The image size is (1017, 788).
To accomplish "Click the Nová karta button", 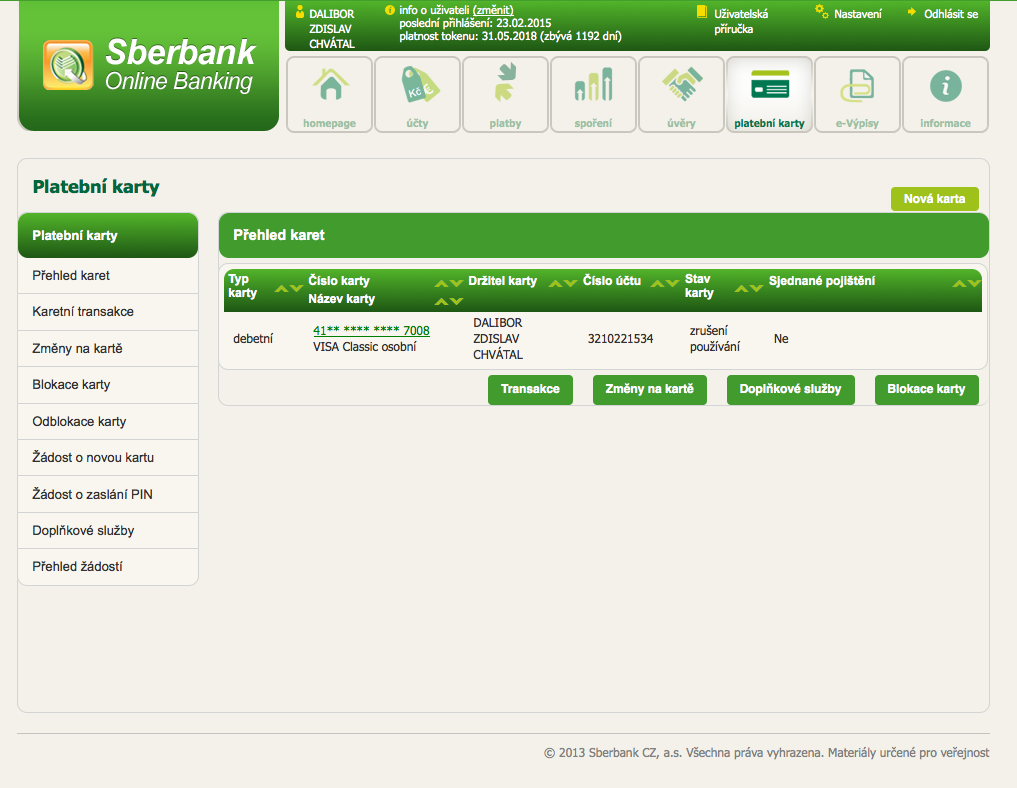I will [935, 199].
